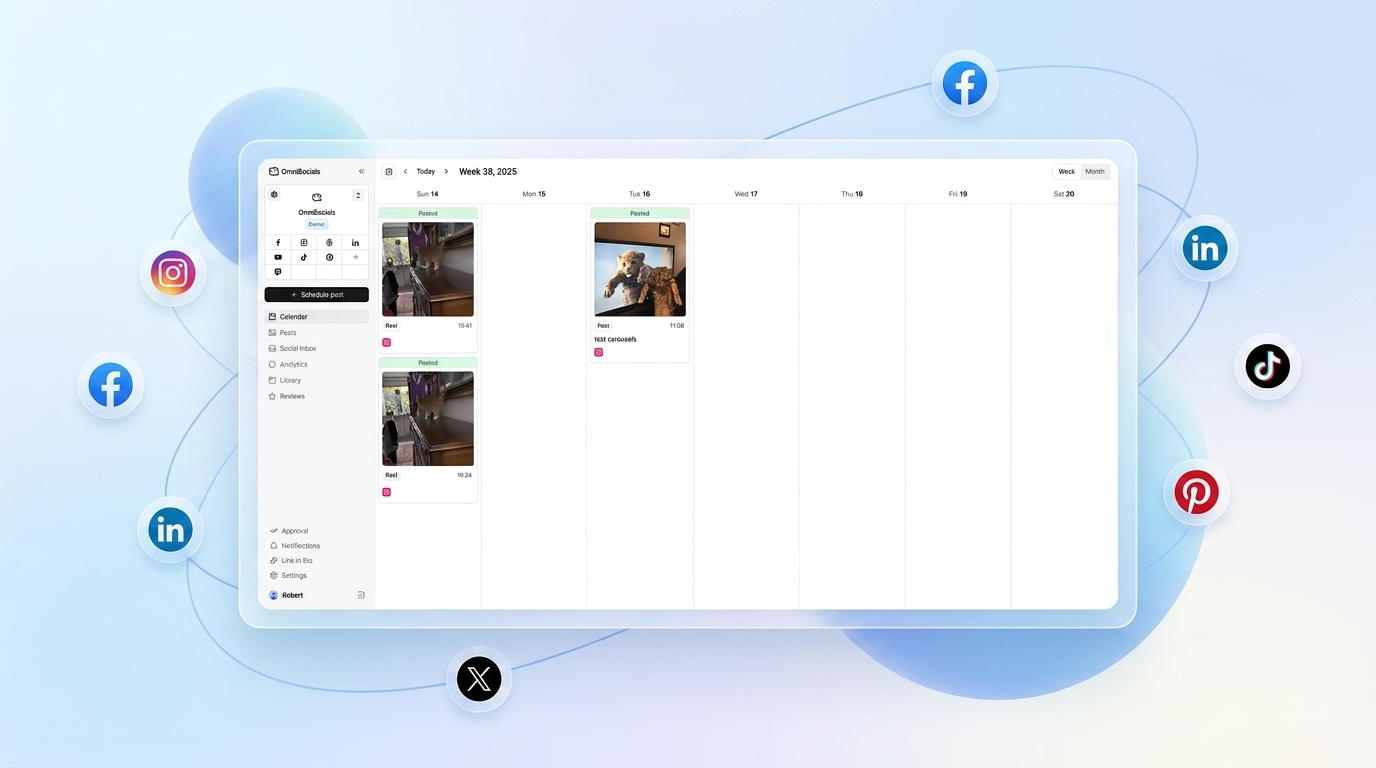1376x768 pixels.
Task: Click the Reel tag on the 19:41 post
Action: point(391,326)
